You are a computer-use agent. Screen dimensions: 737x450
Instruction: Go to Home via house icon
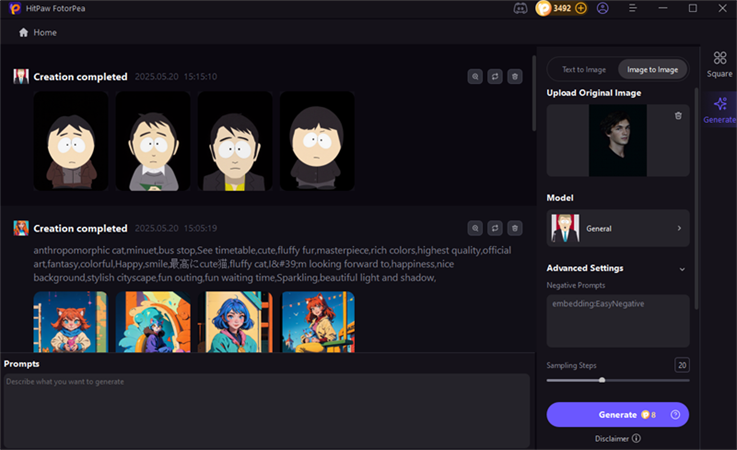coord(24,32)
